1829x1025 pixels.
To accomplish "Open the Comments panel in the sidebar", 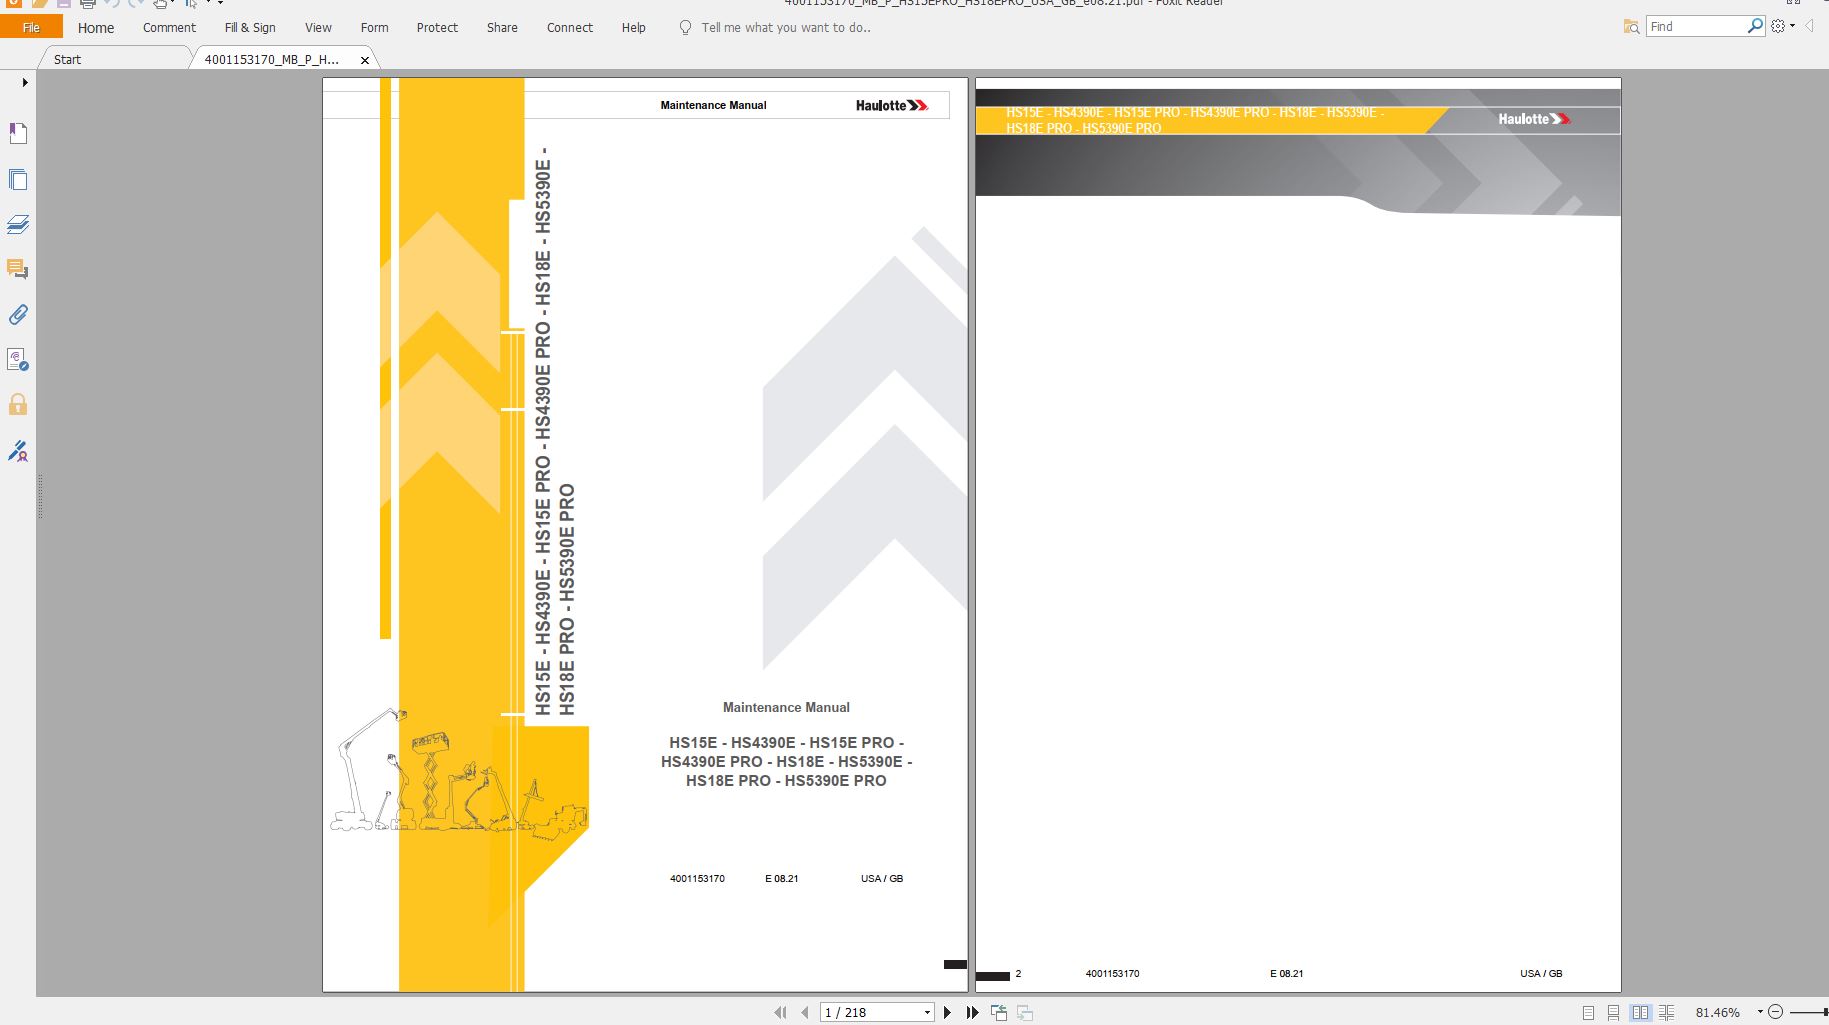I will (x=18, y=269).
